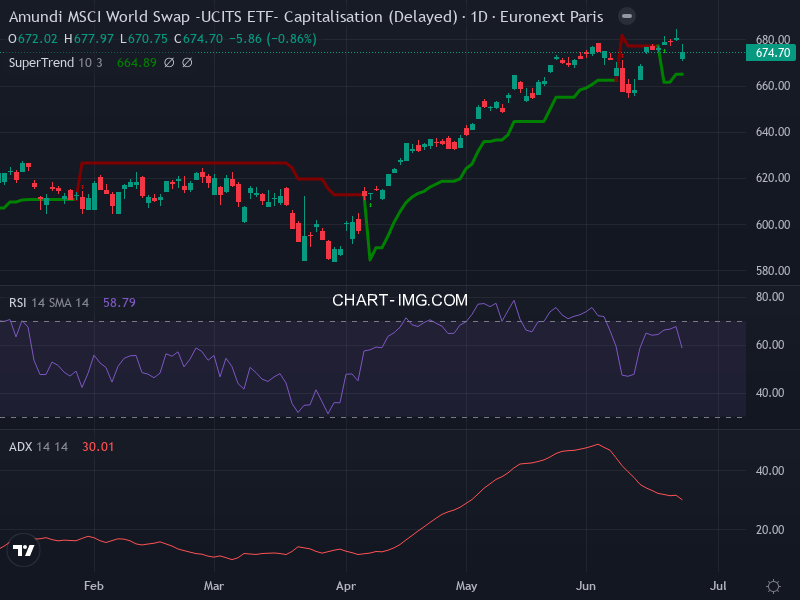Click the latest candlestick on the chart
The image size is (800, 600).
pyautogui.click(x=683, y=53)
